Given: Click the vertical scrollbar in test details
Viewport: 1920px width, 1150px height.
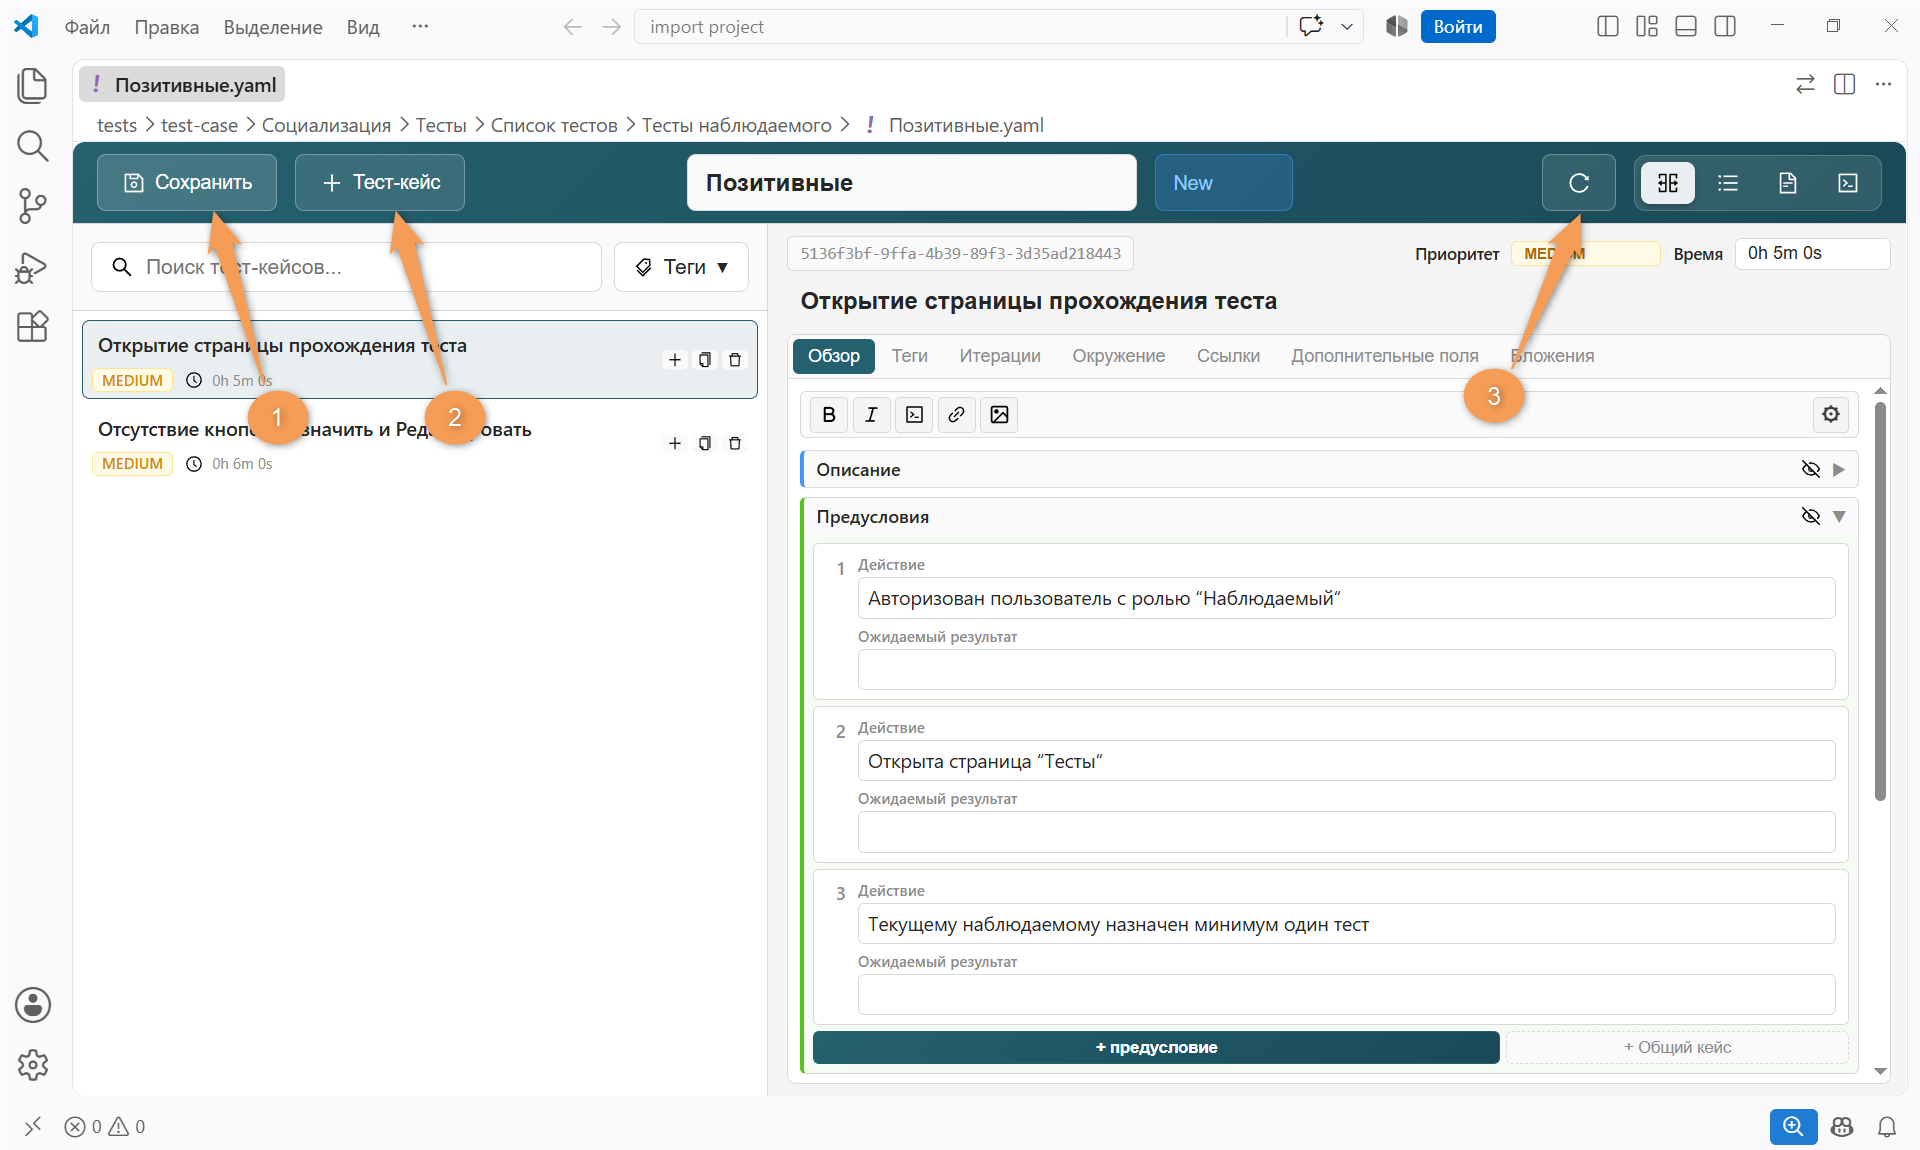Looking at the screenshot, I should [x=1880, y=600].
